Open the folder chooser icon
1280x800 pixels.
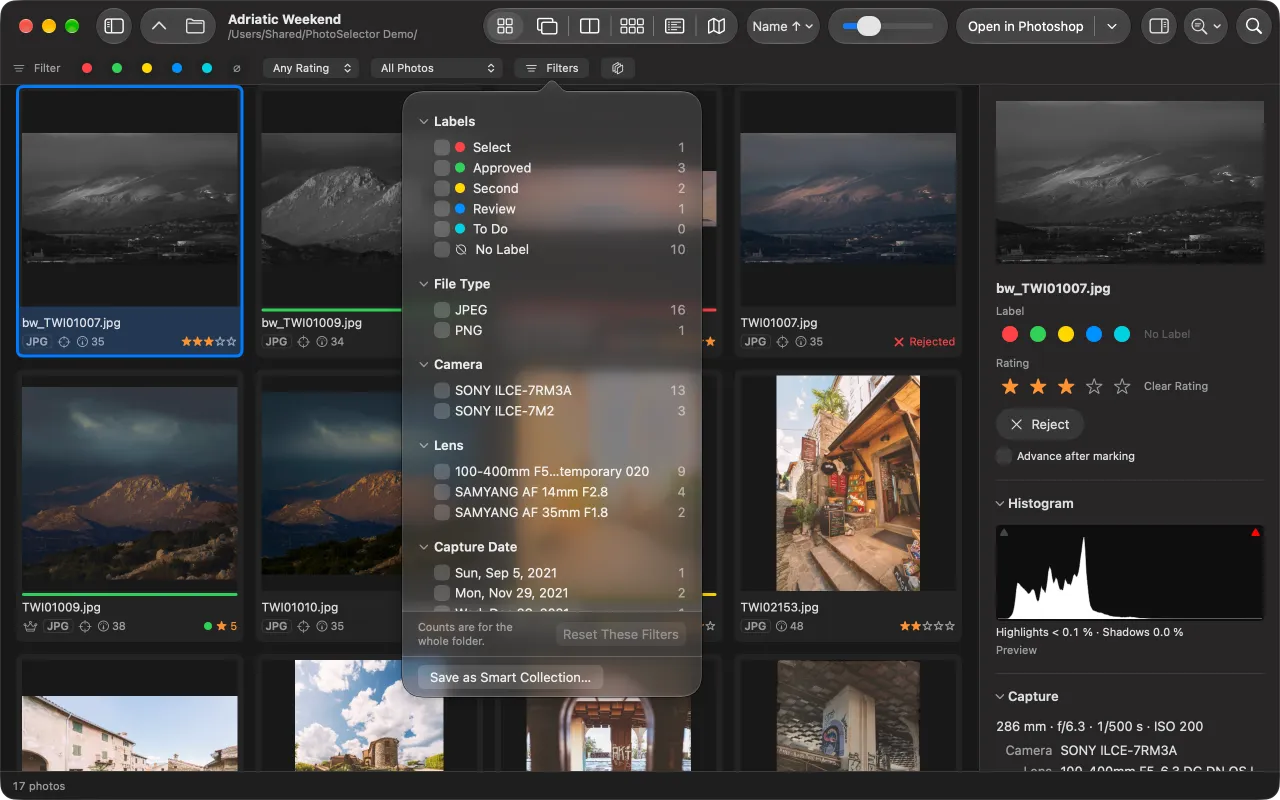195,26
